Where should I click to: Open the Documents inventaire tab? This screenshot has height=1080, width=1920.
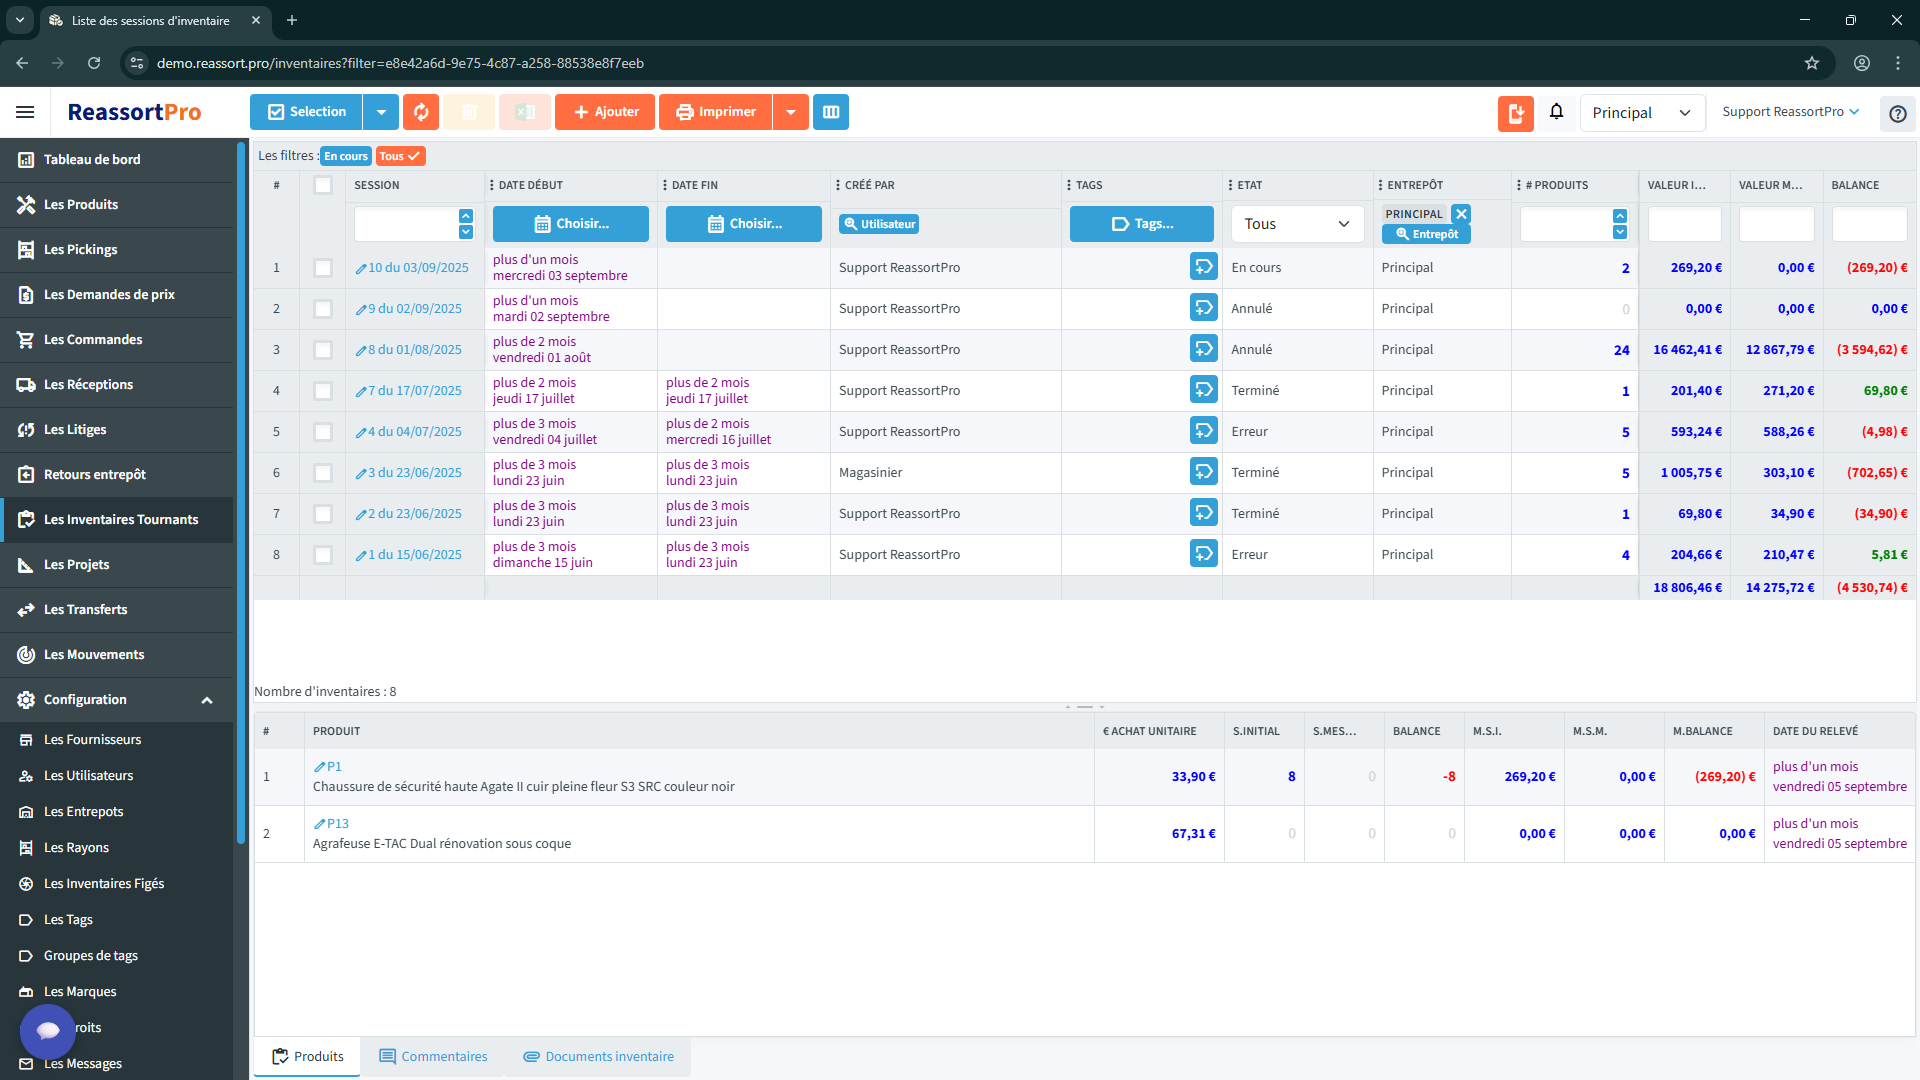[598, 1056]
